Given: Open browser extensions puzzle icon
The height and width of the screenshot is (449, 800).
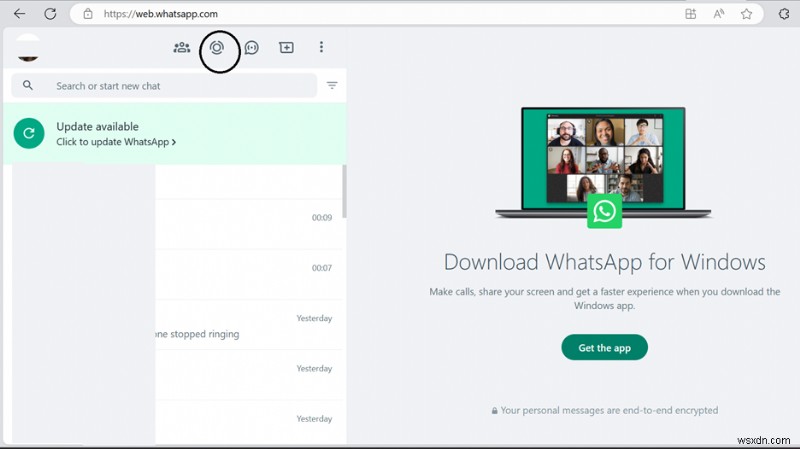Looking at the screenshot, I should [x=784, y=14].
